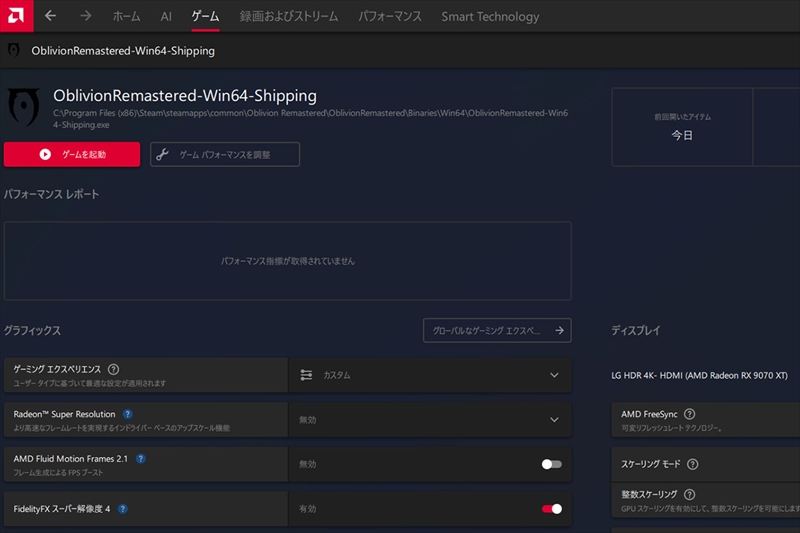Click the AMD logo icon
800x533 pixels.
[x=16, y=16]
